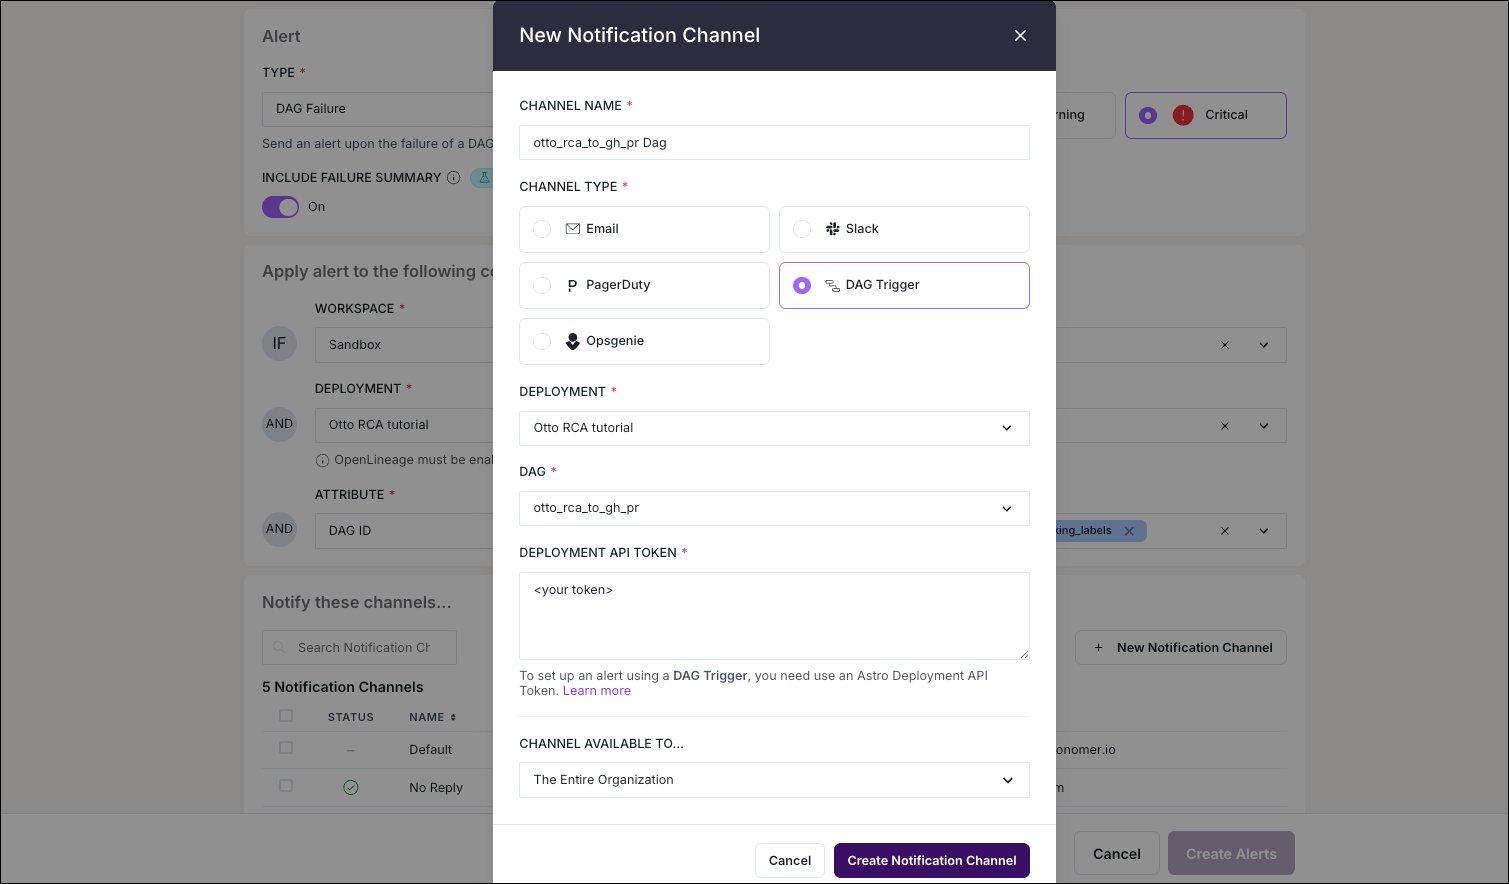Select the Opsgenie channel type radio
1509x884 pixels.
coord(542,341)
